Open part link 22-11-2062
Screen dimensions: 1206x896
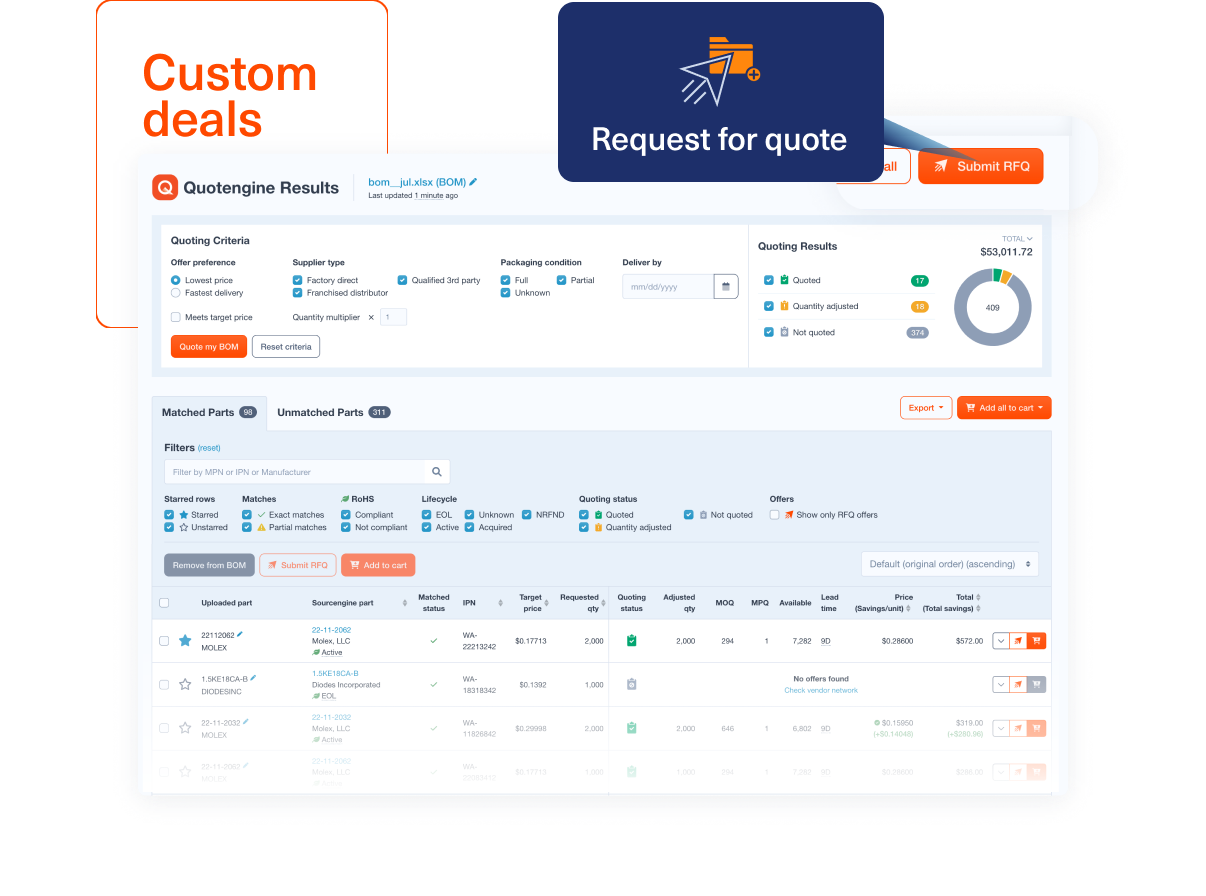pos(331,630)
